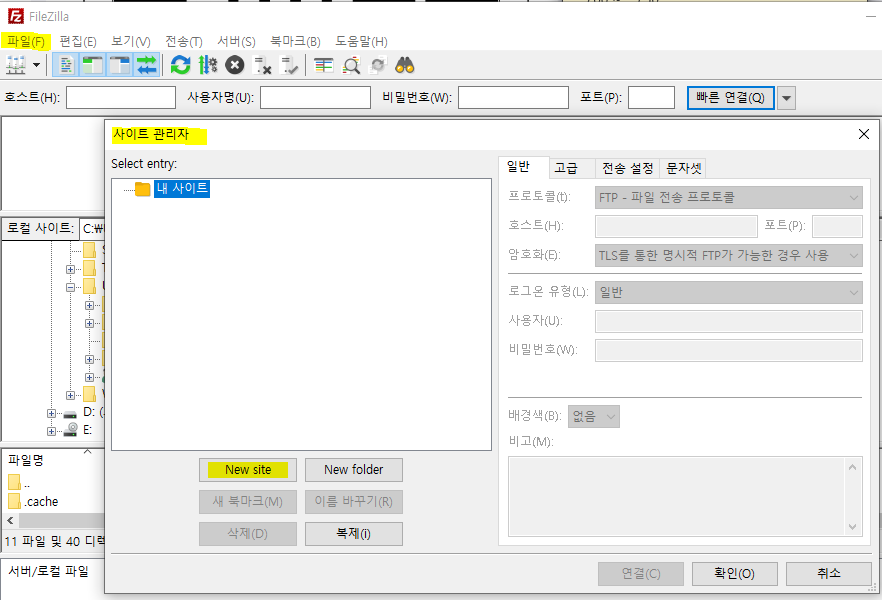Toggle synchronized browsing icon

[378, 65]
